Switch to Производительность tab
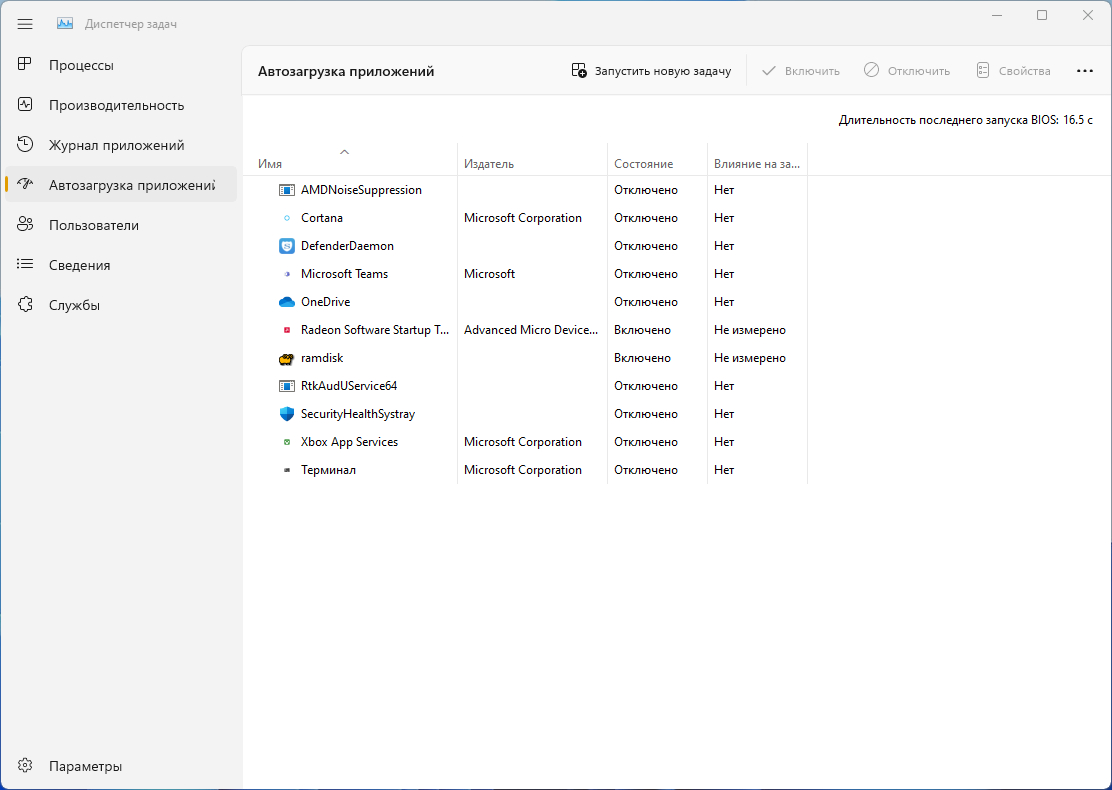 point(121,105)
